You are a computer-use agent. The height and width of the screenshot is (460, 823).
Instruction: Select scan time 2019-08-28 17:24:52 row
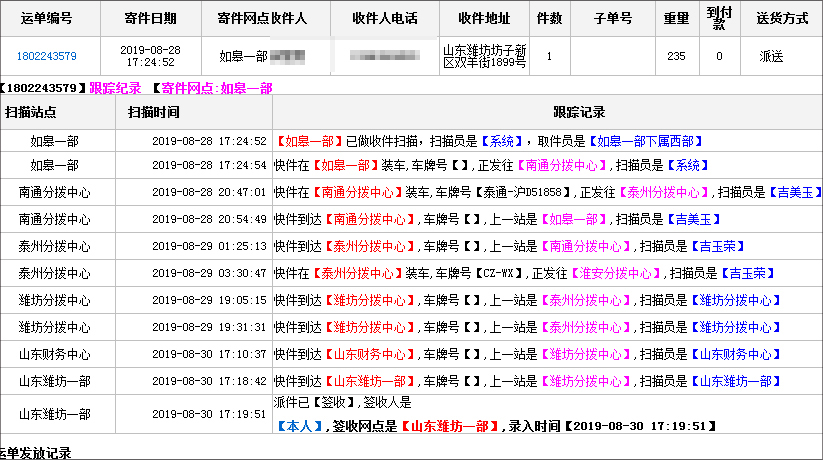pyautogui.click(x=209, y=141)
